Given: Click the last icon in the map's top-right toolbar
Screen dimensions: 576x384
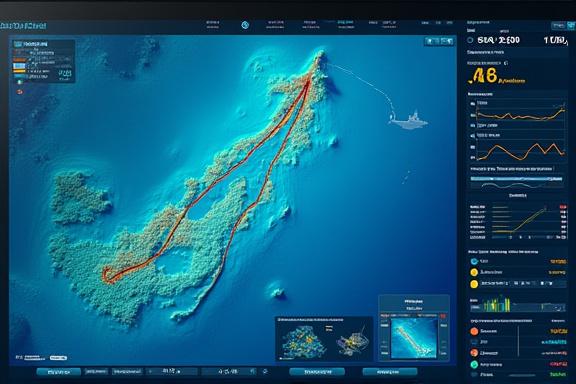Looking at the screenshot, I should 450,41.
